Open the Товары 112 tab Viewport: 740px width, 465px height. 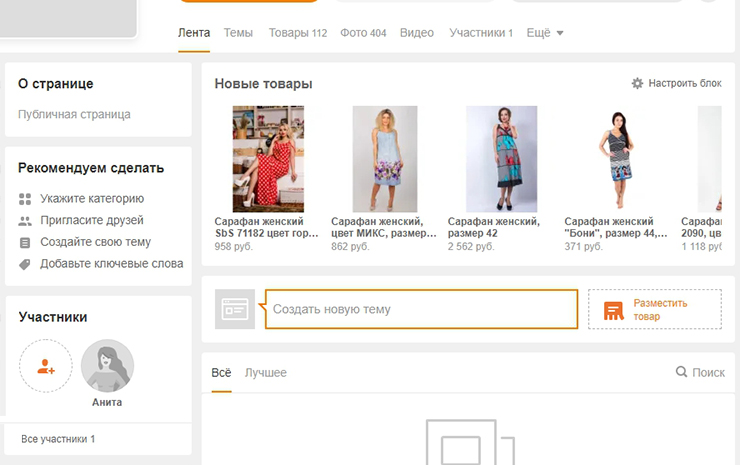[298, 33]
